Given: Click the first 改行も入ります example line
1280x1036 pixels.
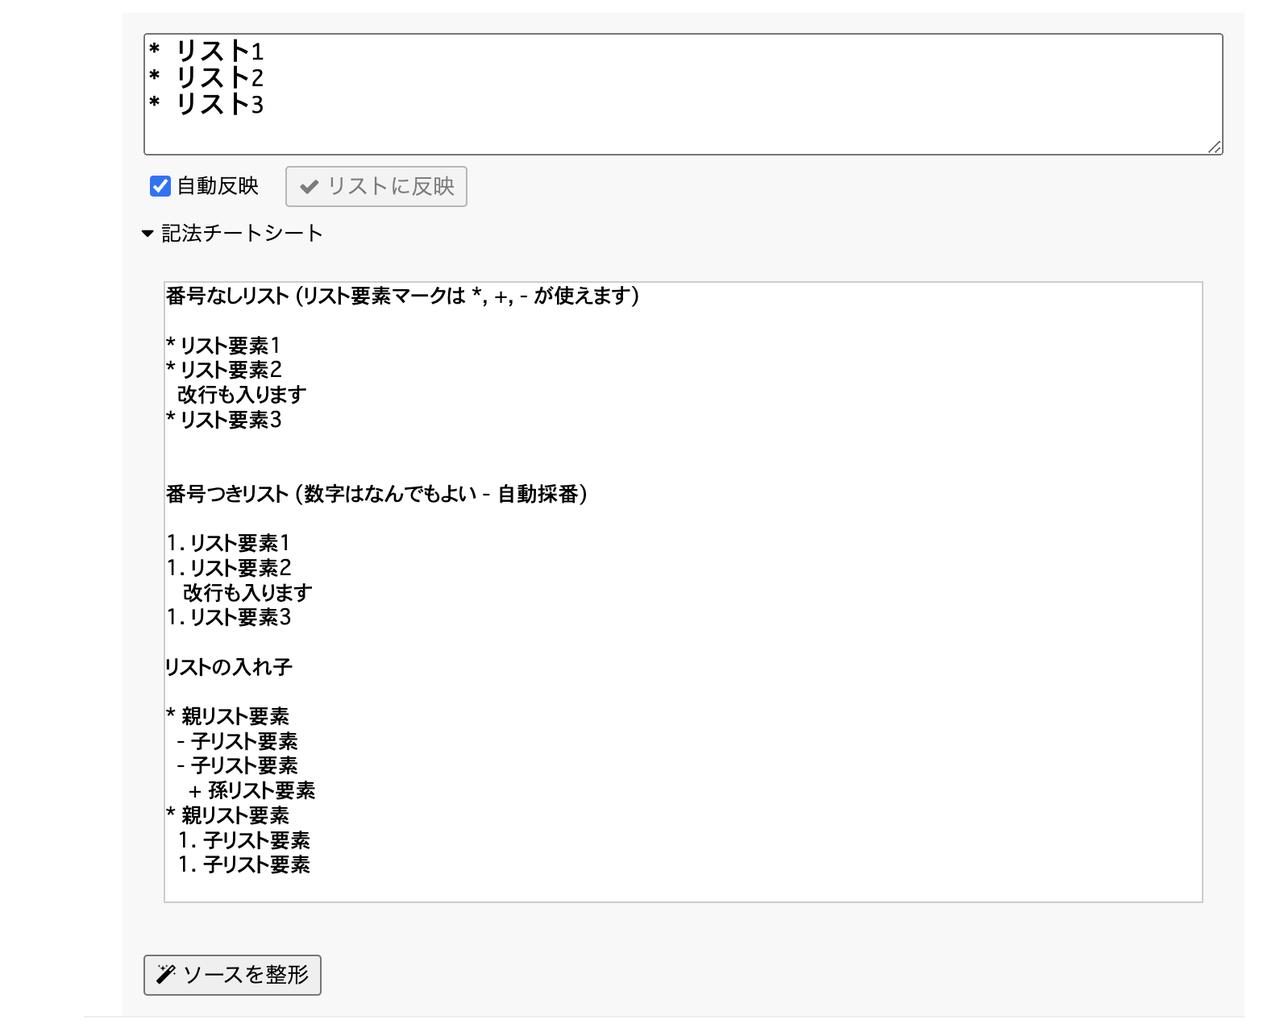Looking at the screenshot, I should tap(241, 395).
